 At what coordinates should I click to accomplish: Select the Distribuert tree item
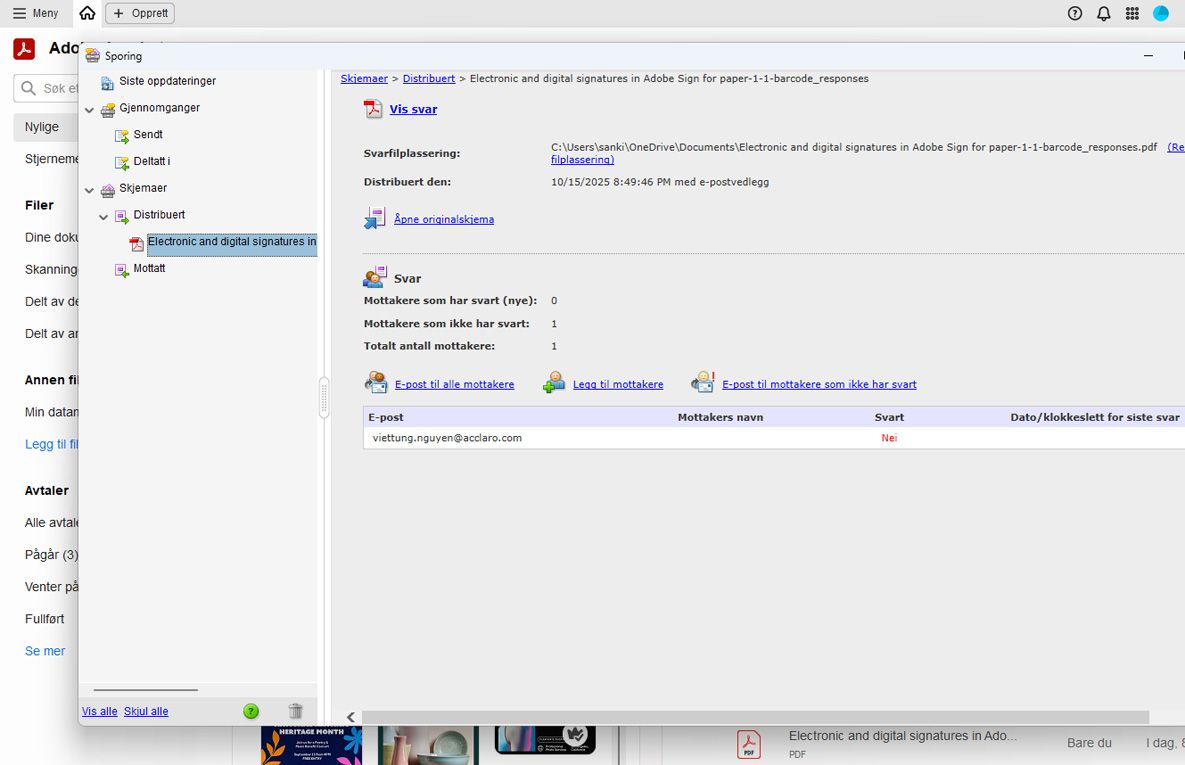[159, 215]
